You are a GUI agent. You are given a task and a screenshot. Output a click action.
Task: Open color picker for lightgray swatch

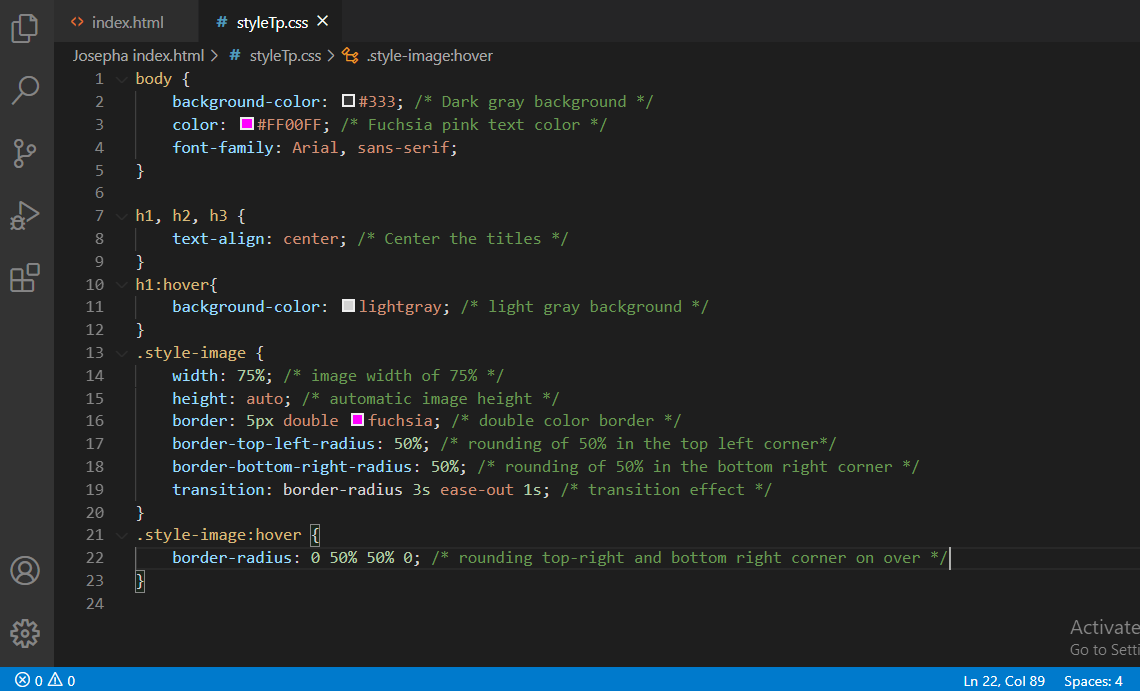coord(348,305)
